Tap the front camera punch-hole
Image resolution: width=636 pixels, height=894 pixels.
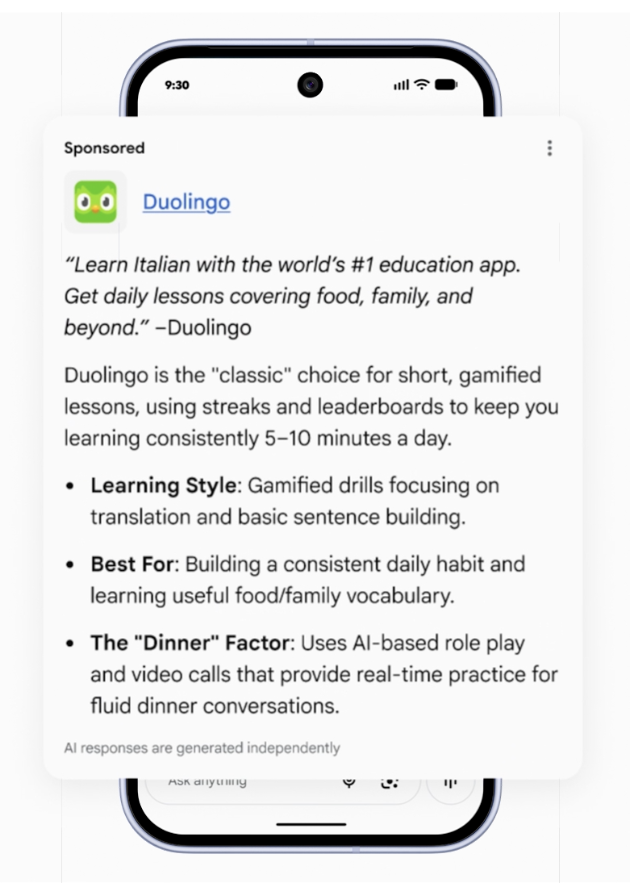coord(310,85)
